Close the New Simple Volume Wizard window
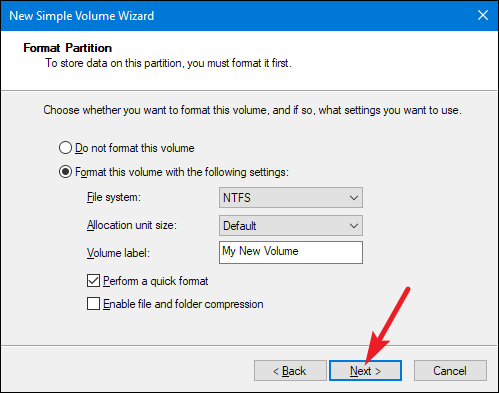 pyautogui.click(x=483, y=15)
